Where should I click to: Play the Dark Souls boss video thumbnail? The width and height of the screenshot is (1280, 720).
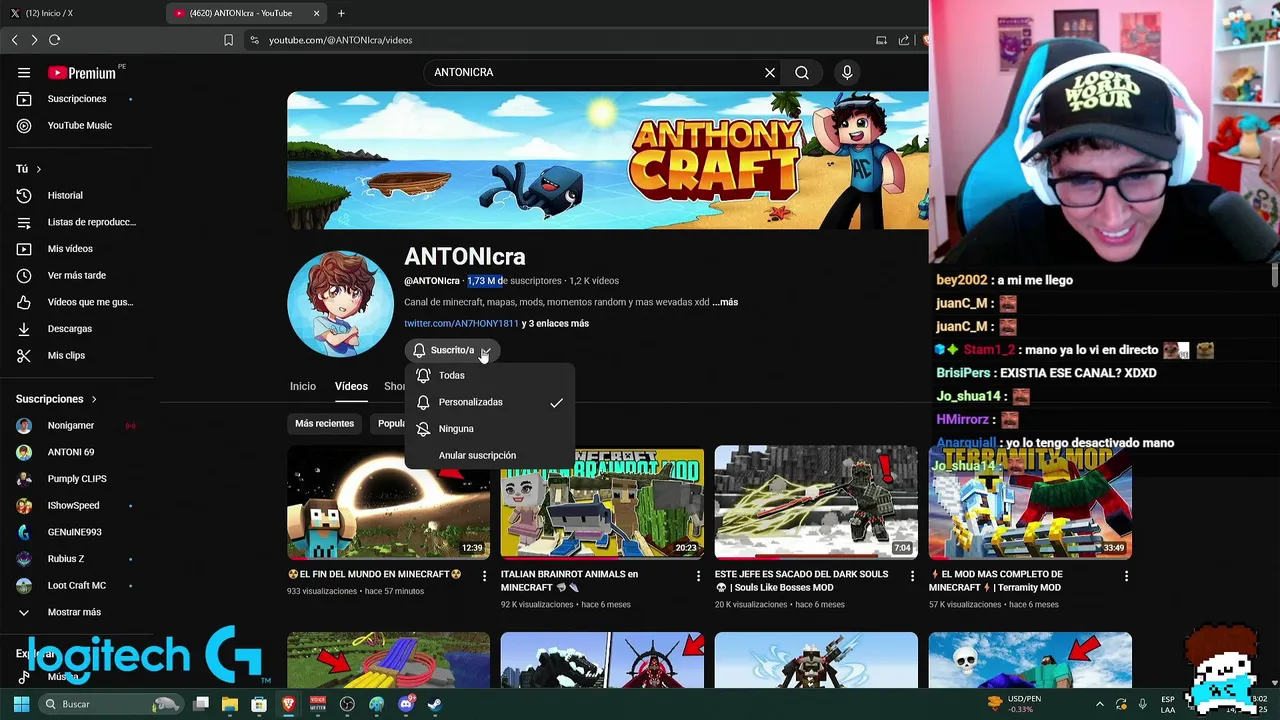point(816,503)
